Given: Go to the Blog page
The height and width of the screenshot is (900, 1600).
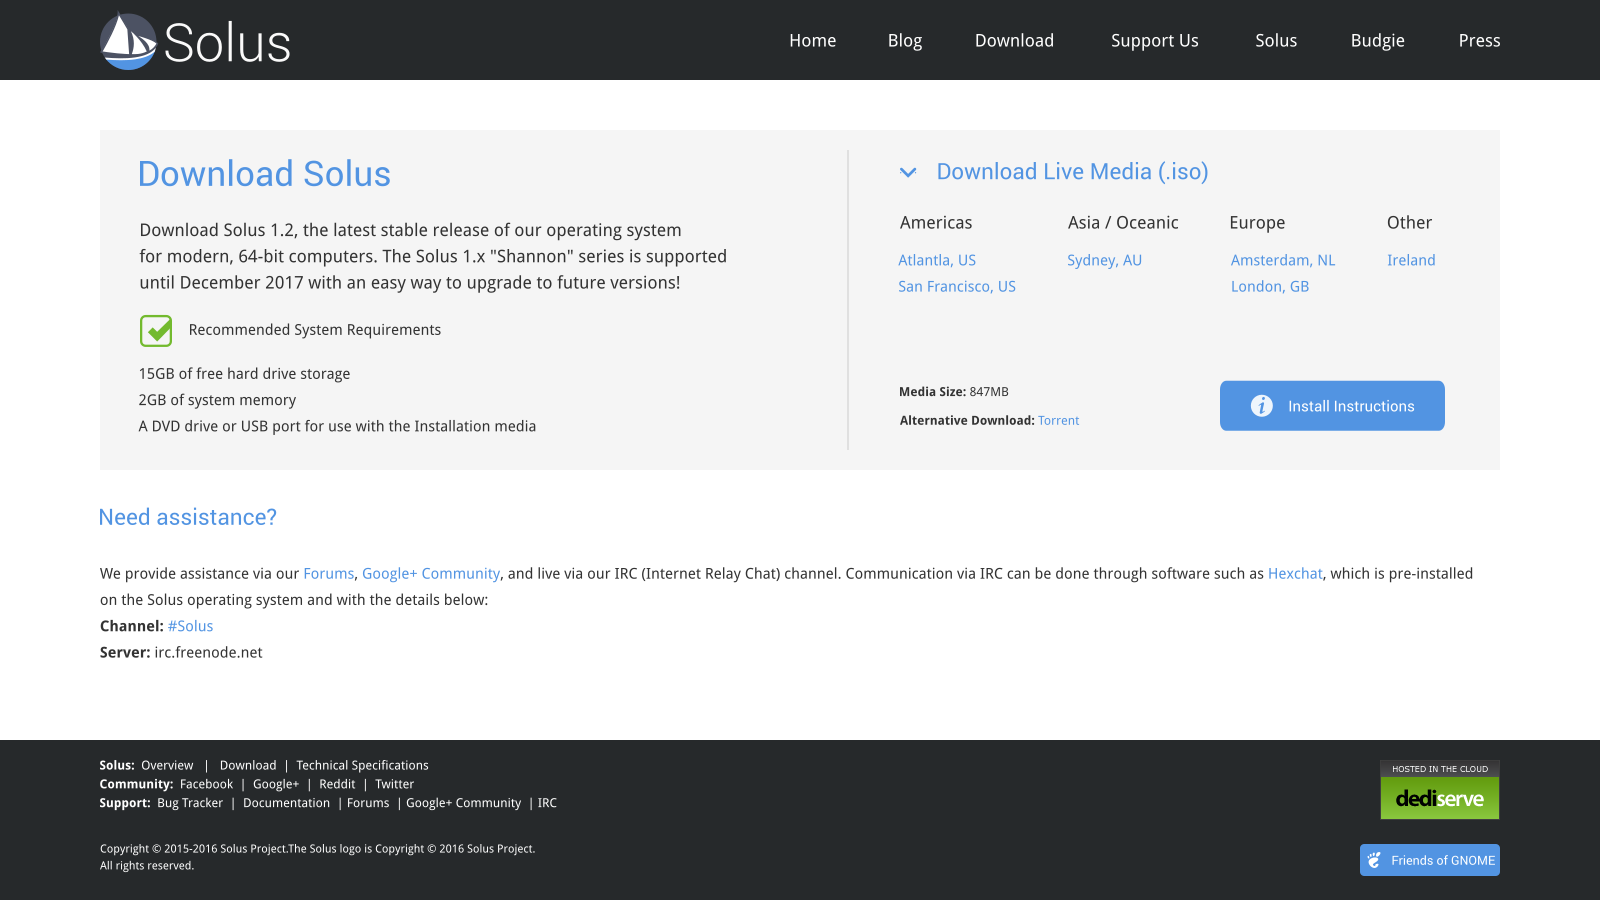Looking at the screenshot, I should tap(905, 41).
